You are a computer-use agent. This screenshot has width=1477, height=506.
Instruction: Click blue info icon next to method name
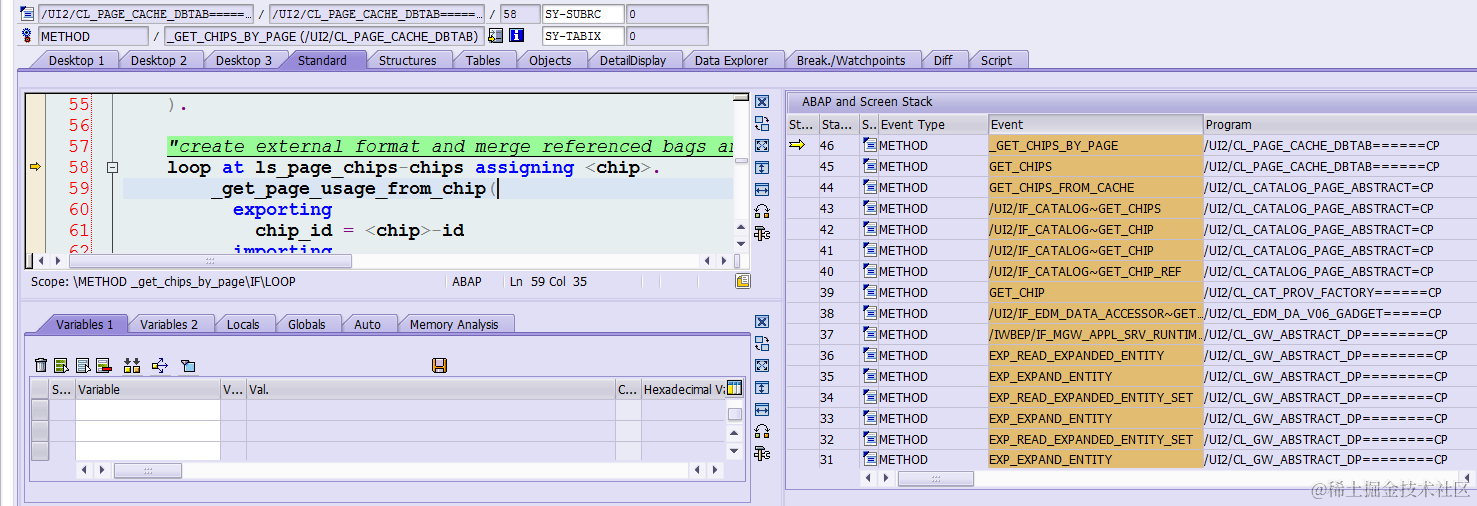click(x=517, y=36)
